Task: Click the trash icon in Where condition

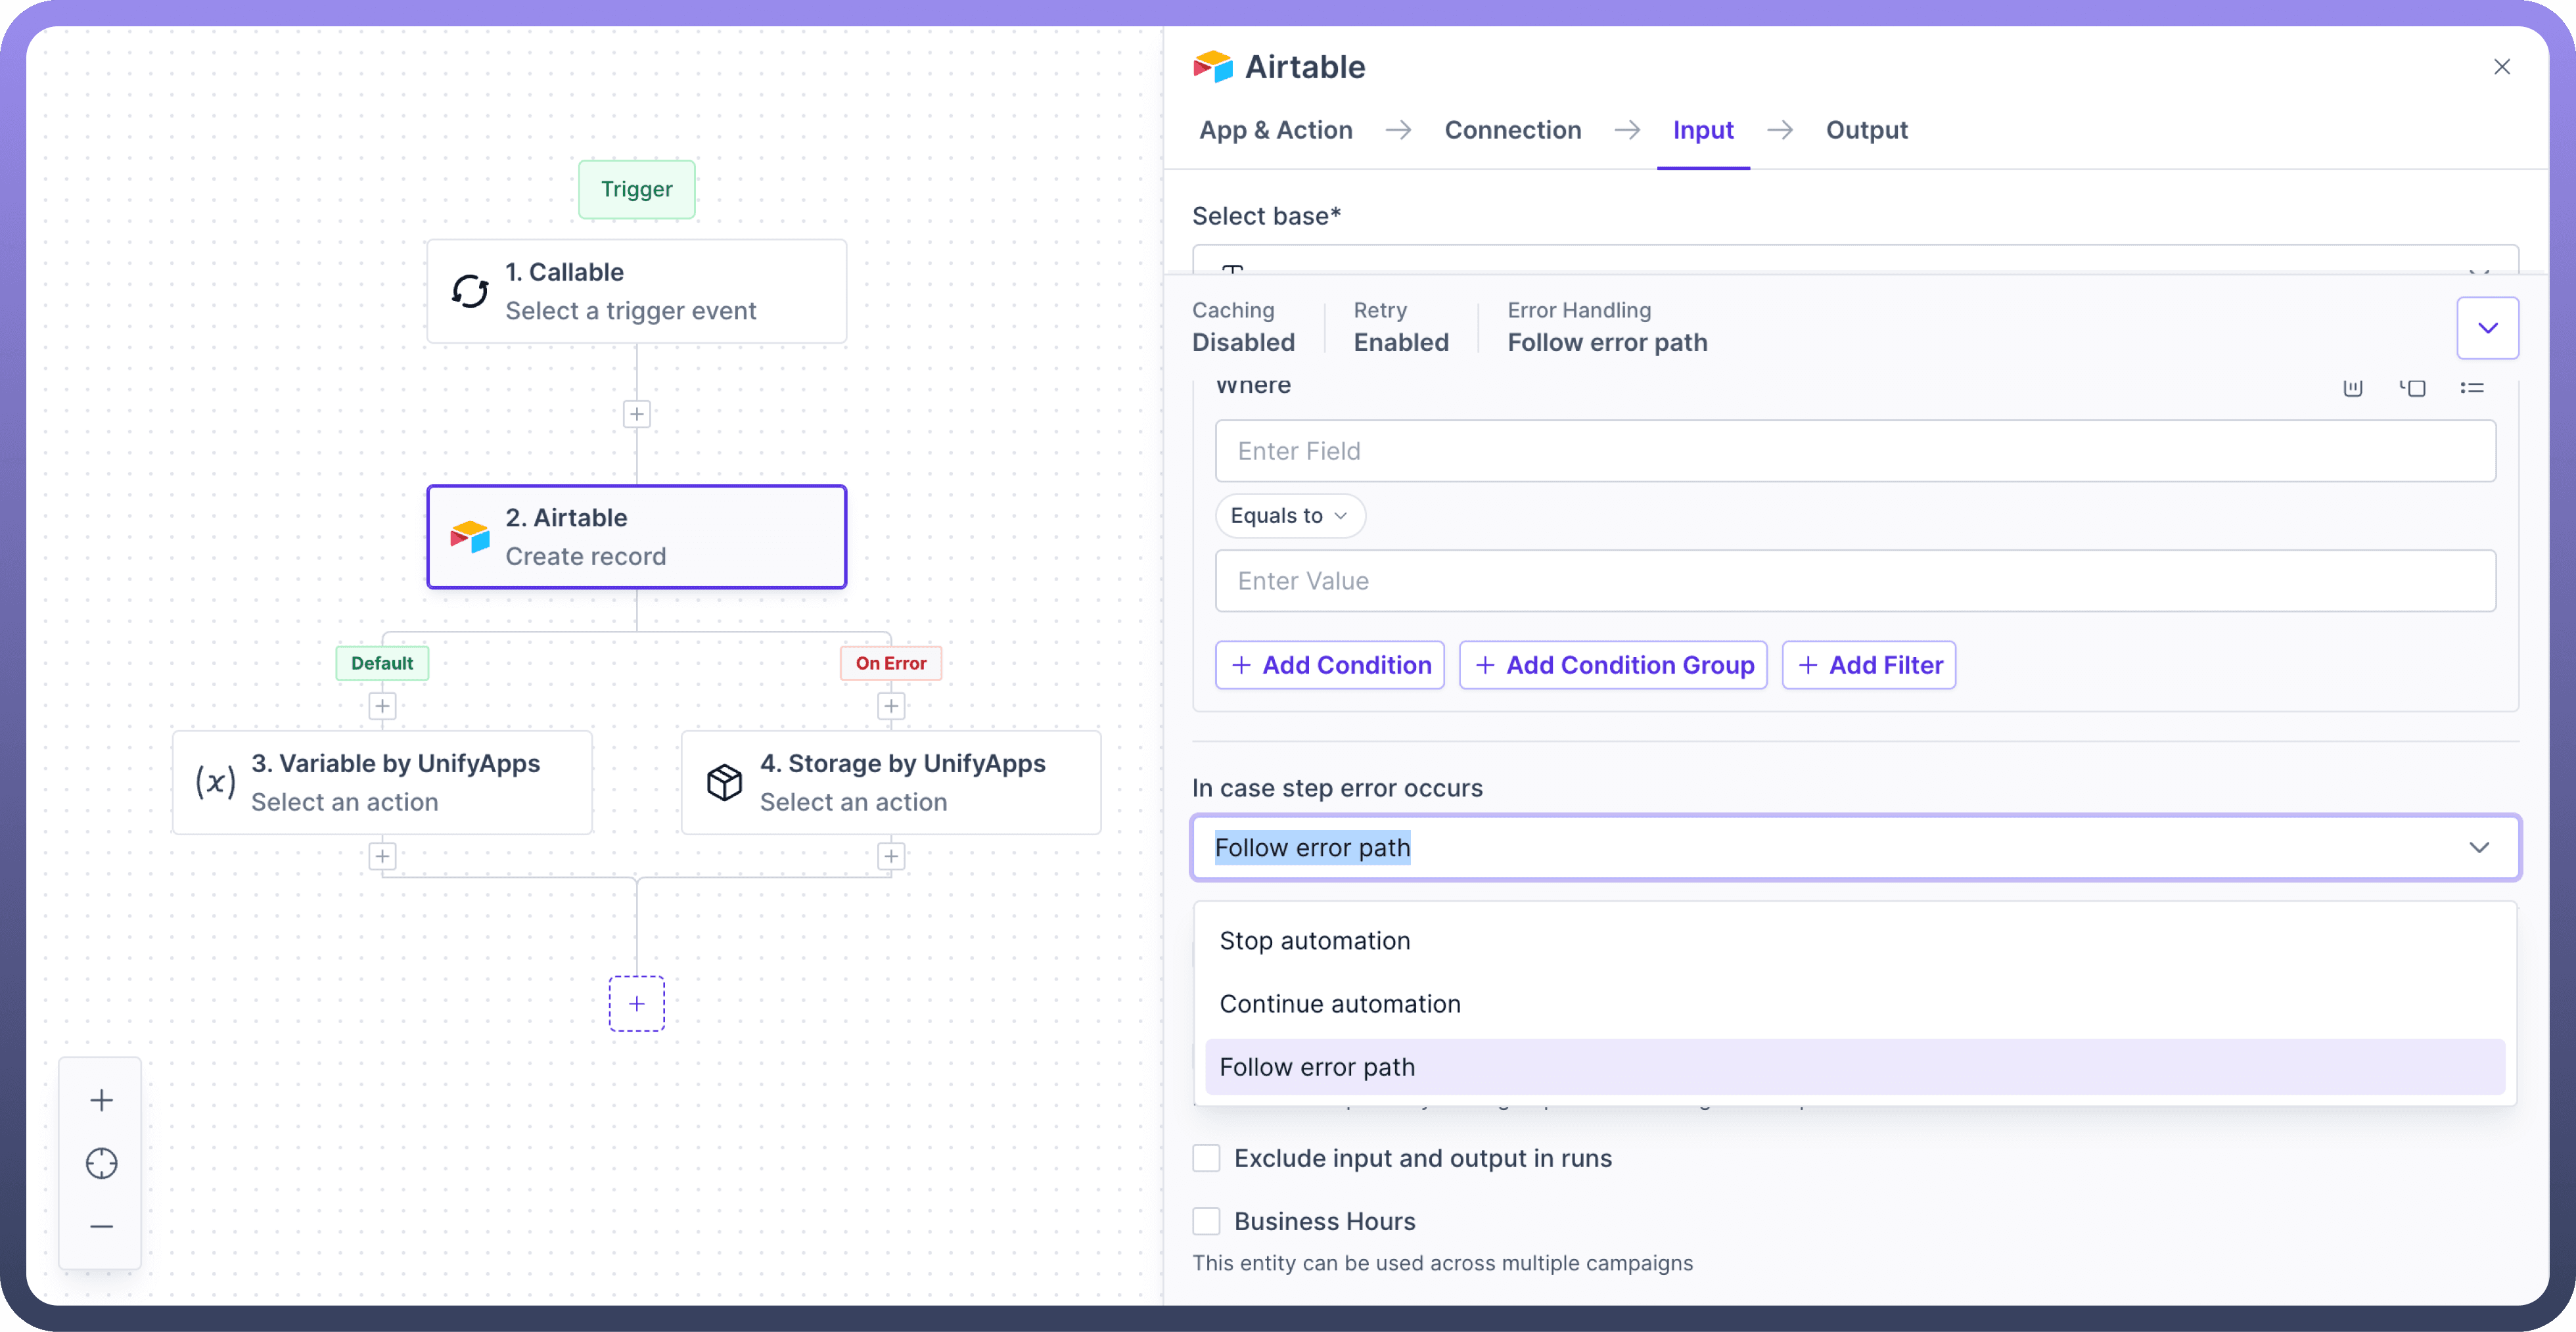Action: 2353,388
